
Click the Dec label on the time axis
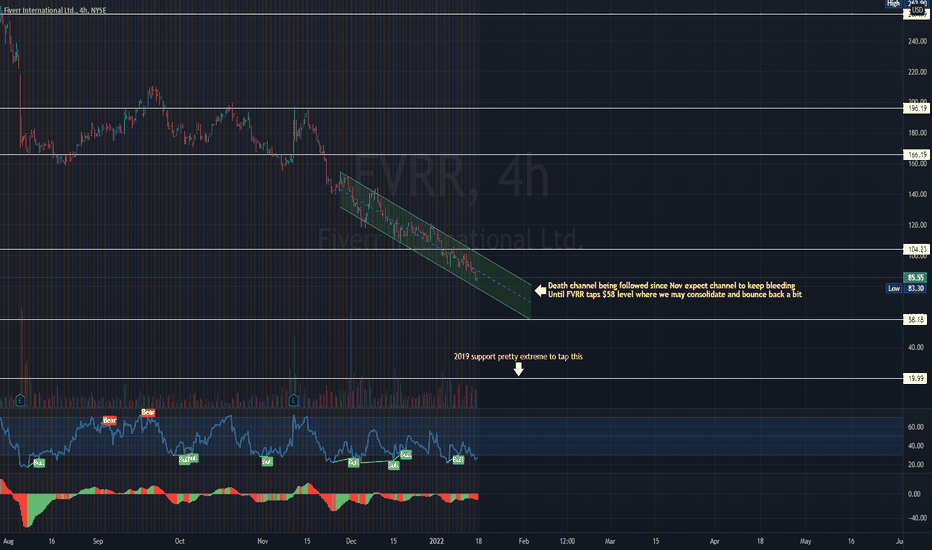pyautogui.click(x=351, y=541)
